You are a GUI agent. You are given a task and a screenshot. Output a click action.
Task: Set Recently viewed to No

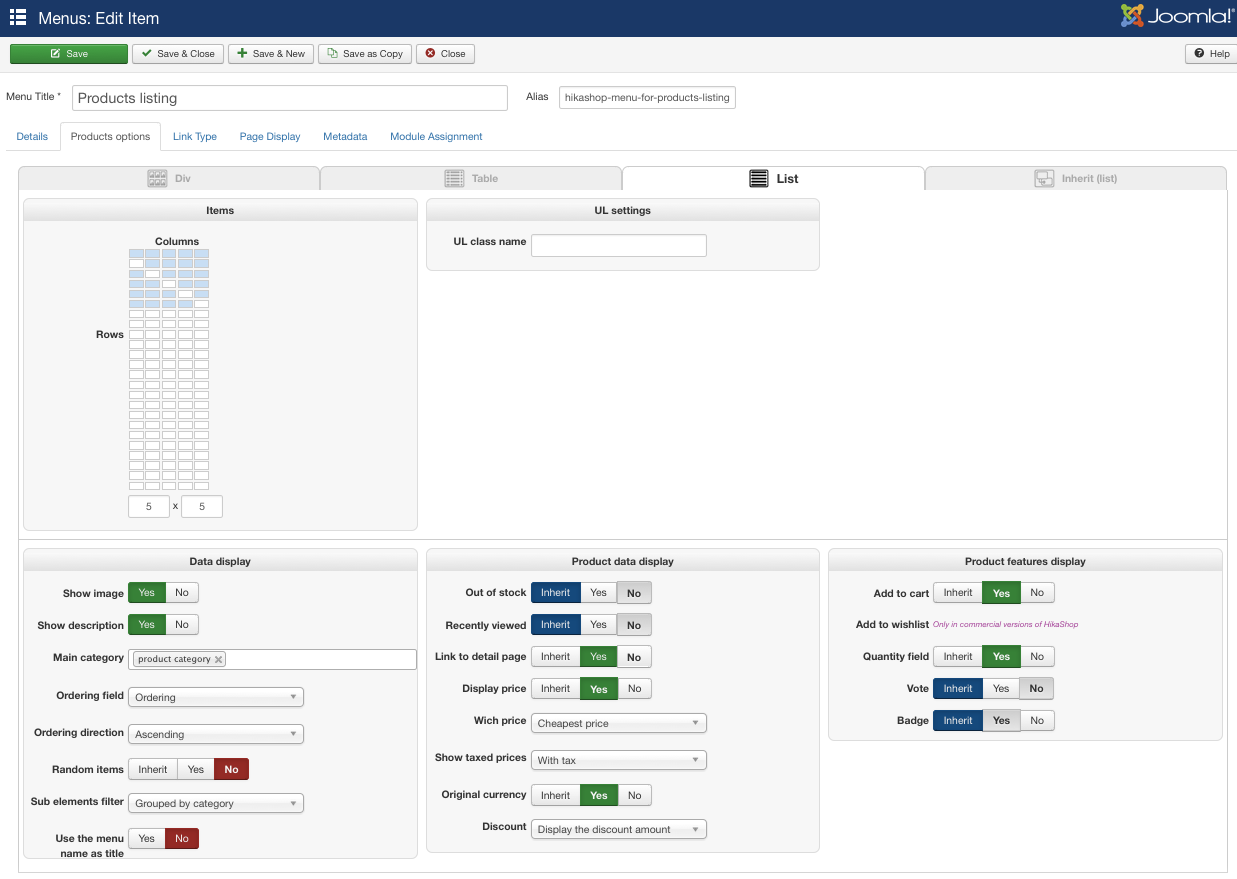634,625
